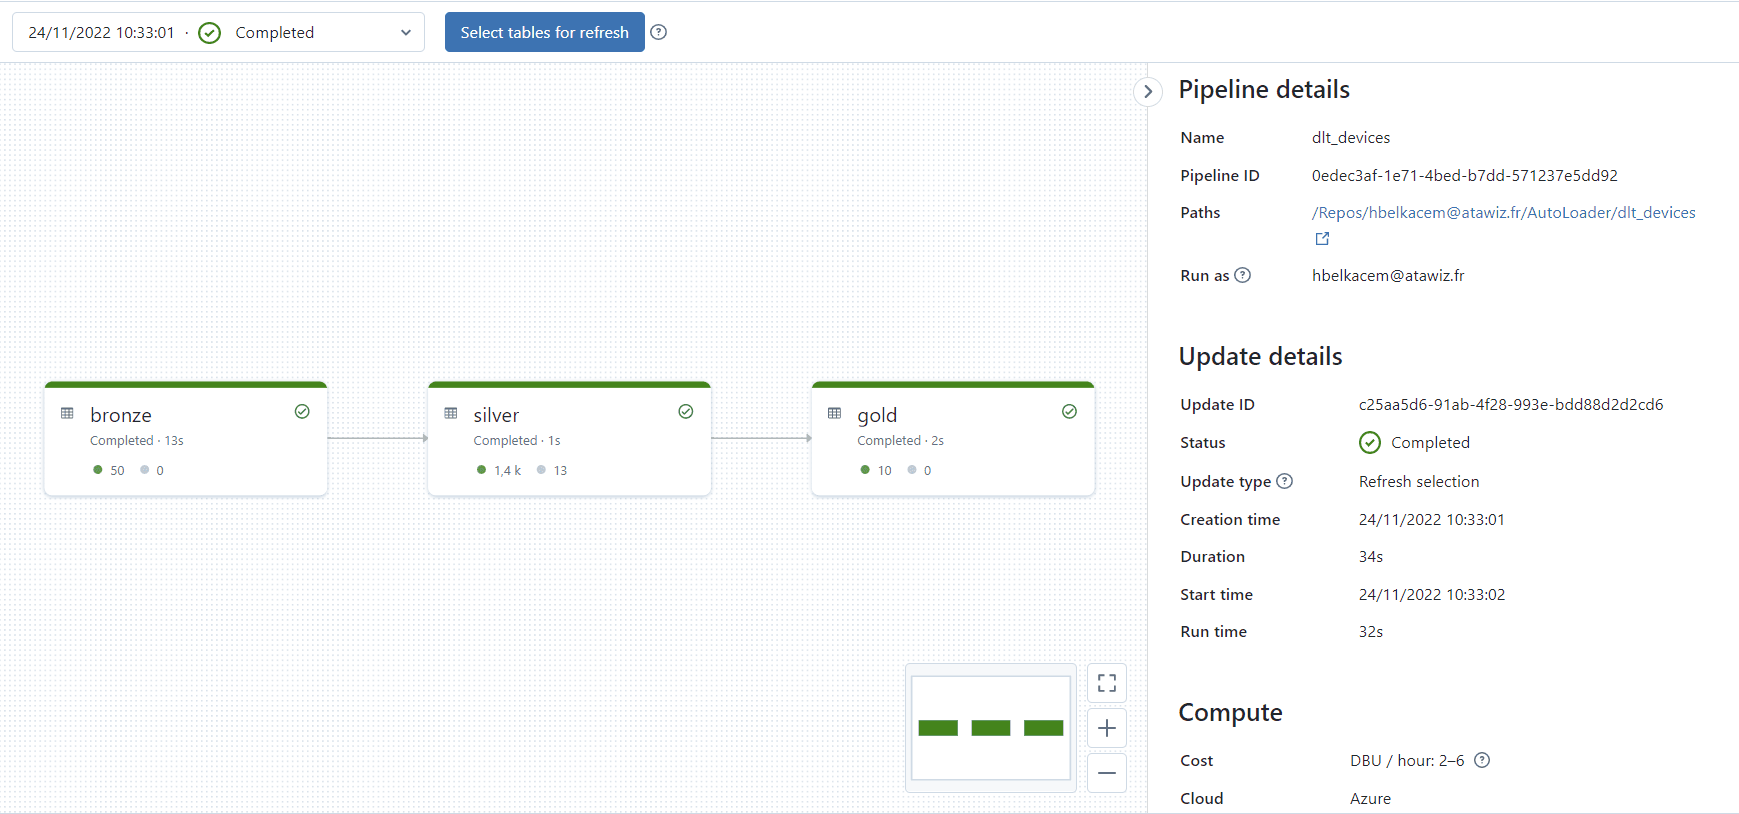Click Select tables for refresh button

[x=544, y=32]
